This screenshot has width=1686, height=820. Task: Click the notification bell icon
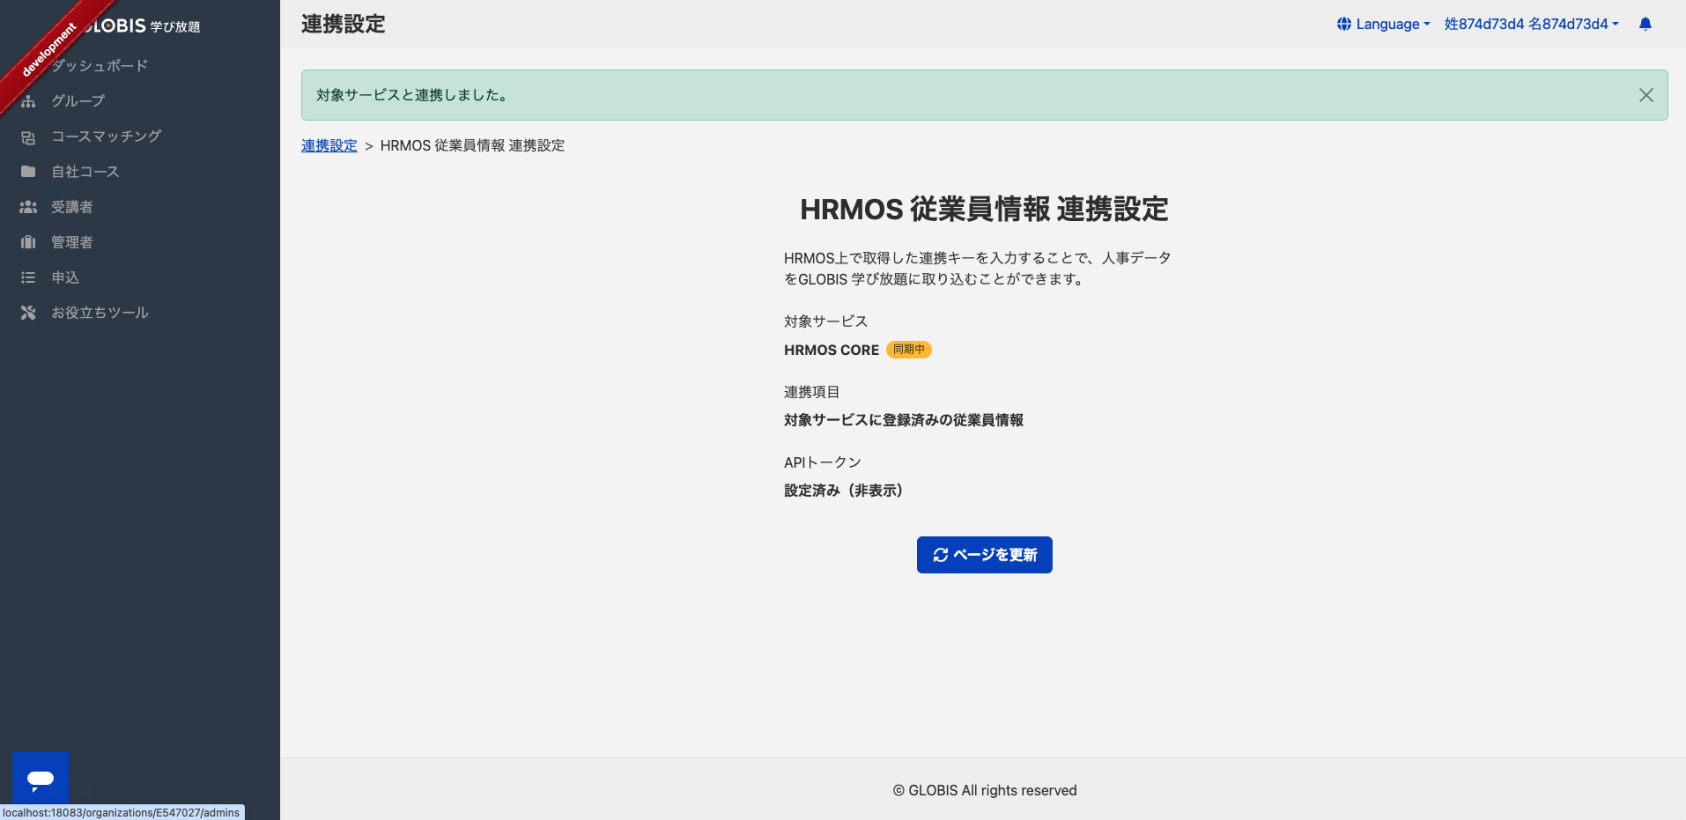click(1645, 24)
